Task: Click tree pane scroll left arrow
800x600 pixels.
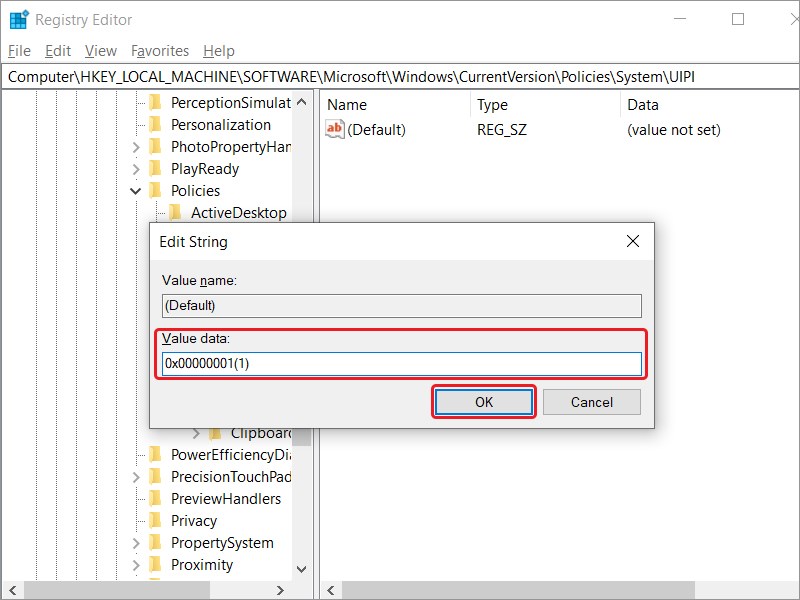Action: [x=12, y=590]
